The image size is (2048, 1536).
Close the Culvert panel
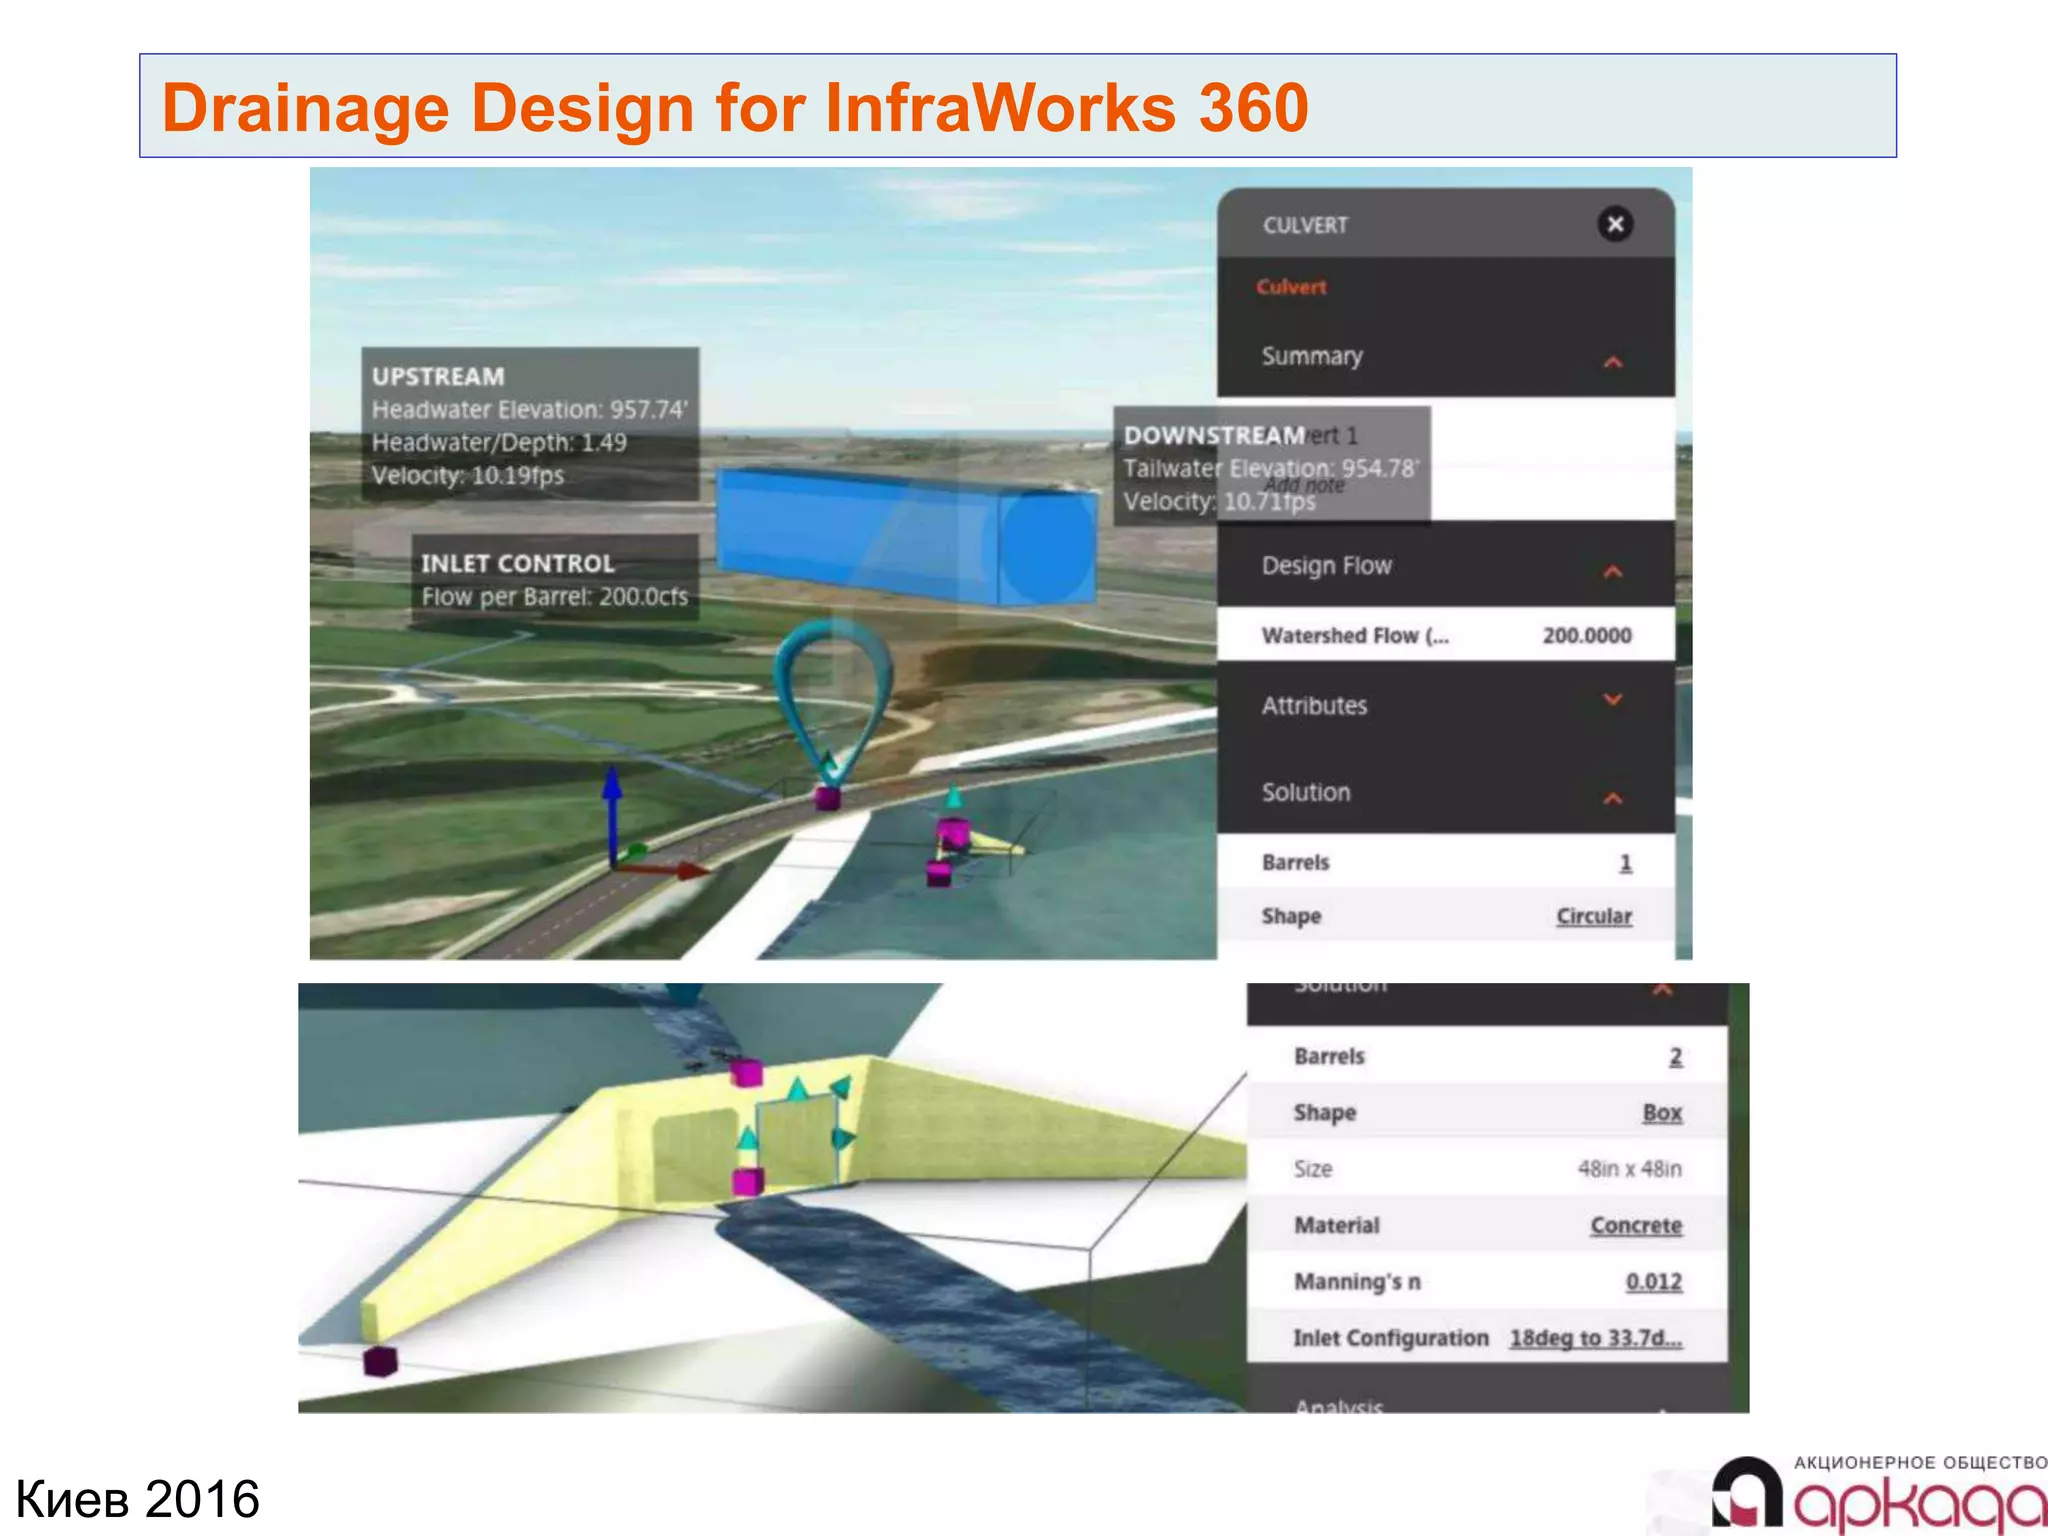[x=1614, y=224]
